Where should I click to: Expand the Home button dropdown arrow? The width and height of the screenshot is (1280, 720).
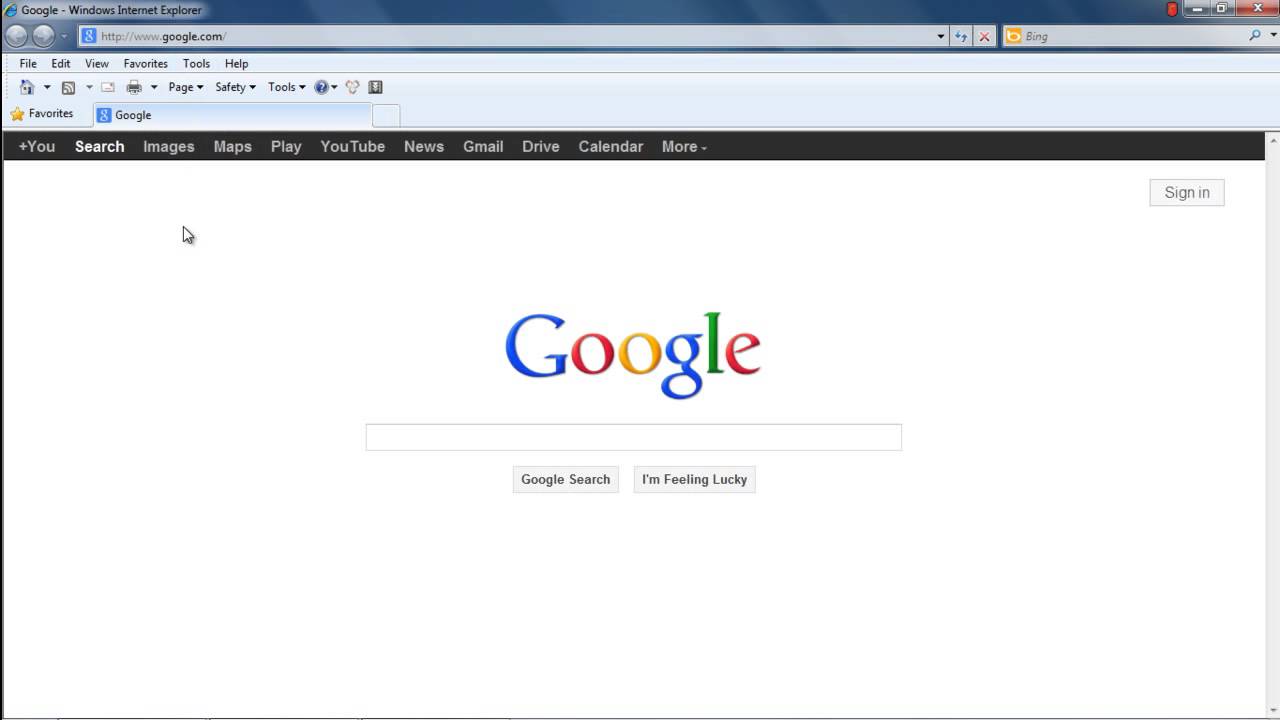tap(46, 88)
